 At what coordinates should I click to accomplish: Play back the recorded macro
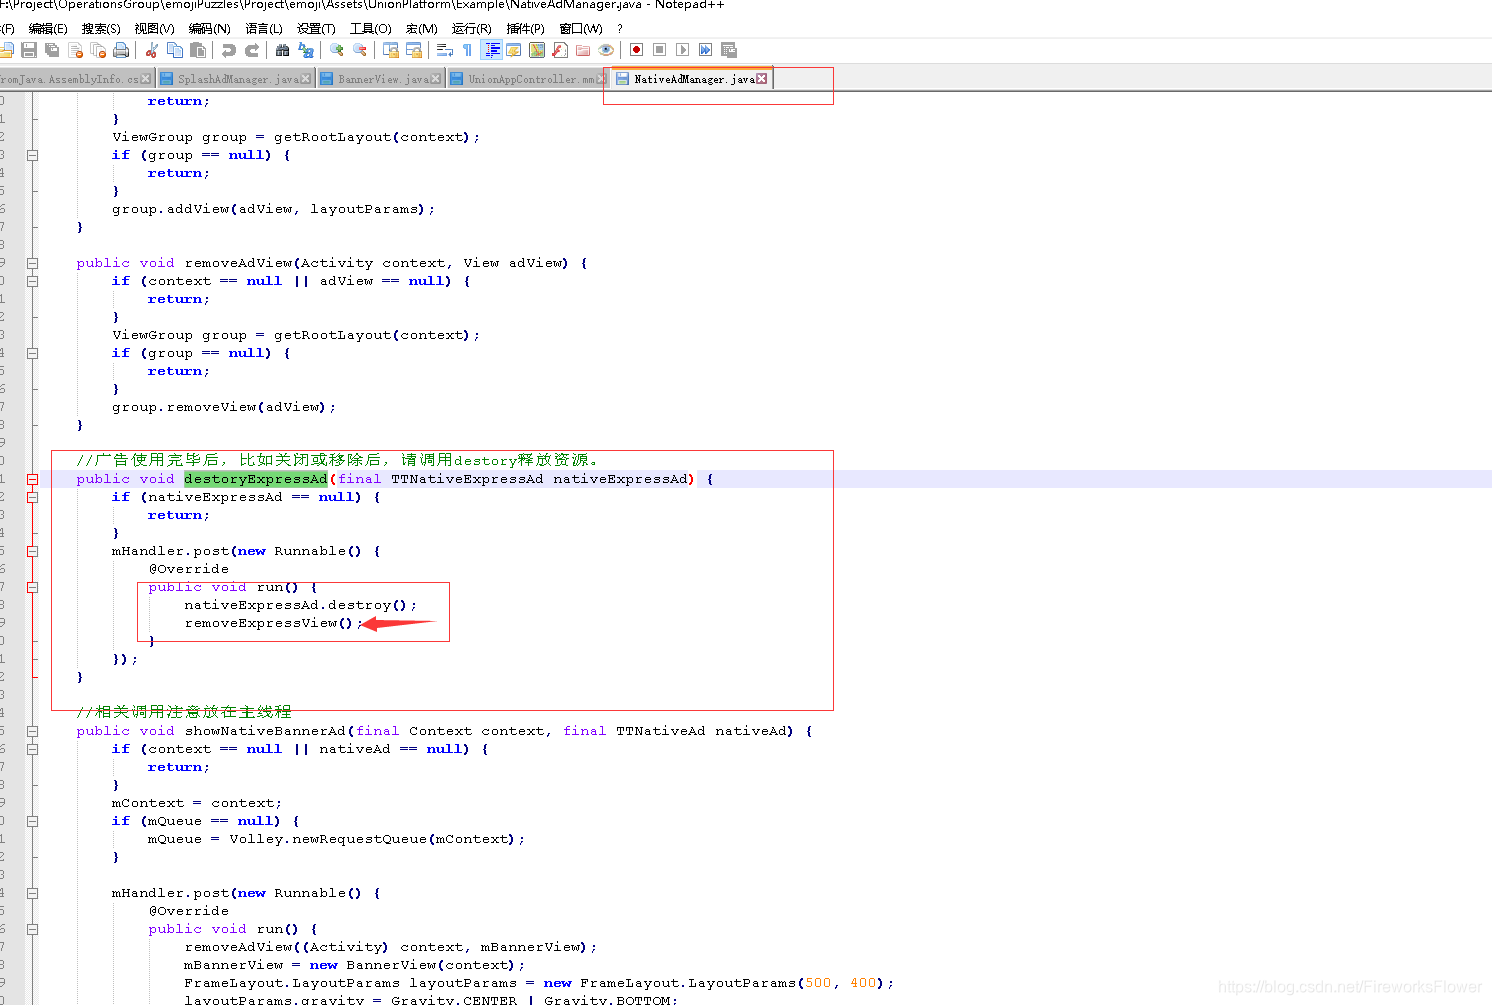pos(682,50)
